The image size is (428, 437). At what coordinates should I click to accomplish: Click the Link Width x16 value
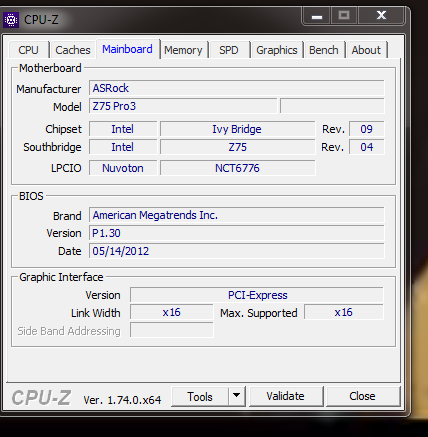[172, 312]
